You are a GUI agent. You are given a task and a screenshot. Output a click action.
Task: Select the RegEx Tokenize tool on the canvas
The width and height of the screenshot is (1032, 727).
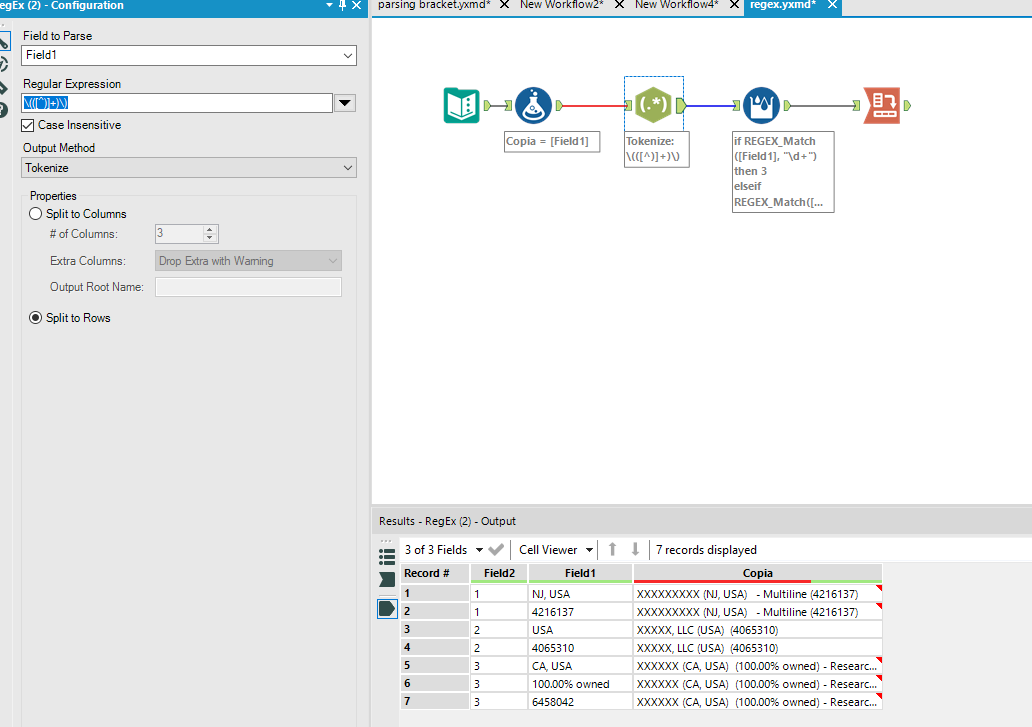tap(653, 104)
